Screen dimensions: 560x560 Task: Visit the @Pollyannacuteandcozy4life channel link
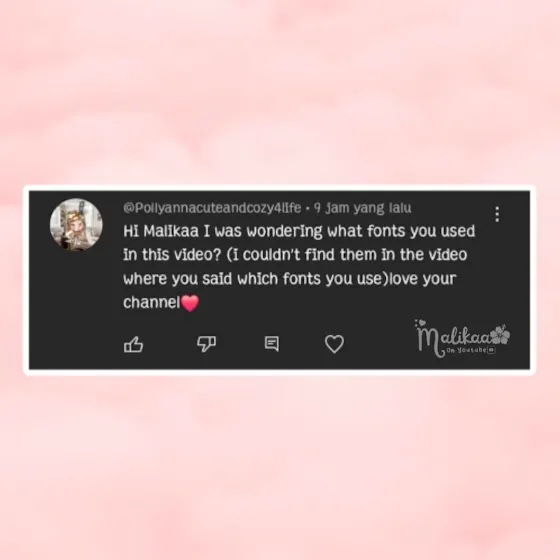coord(212,208)
